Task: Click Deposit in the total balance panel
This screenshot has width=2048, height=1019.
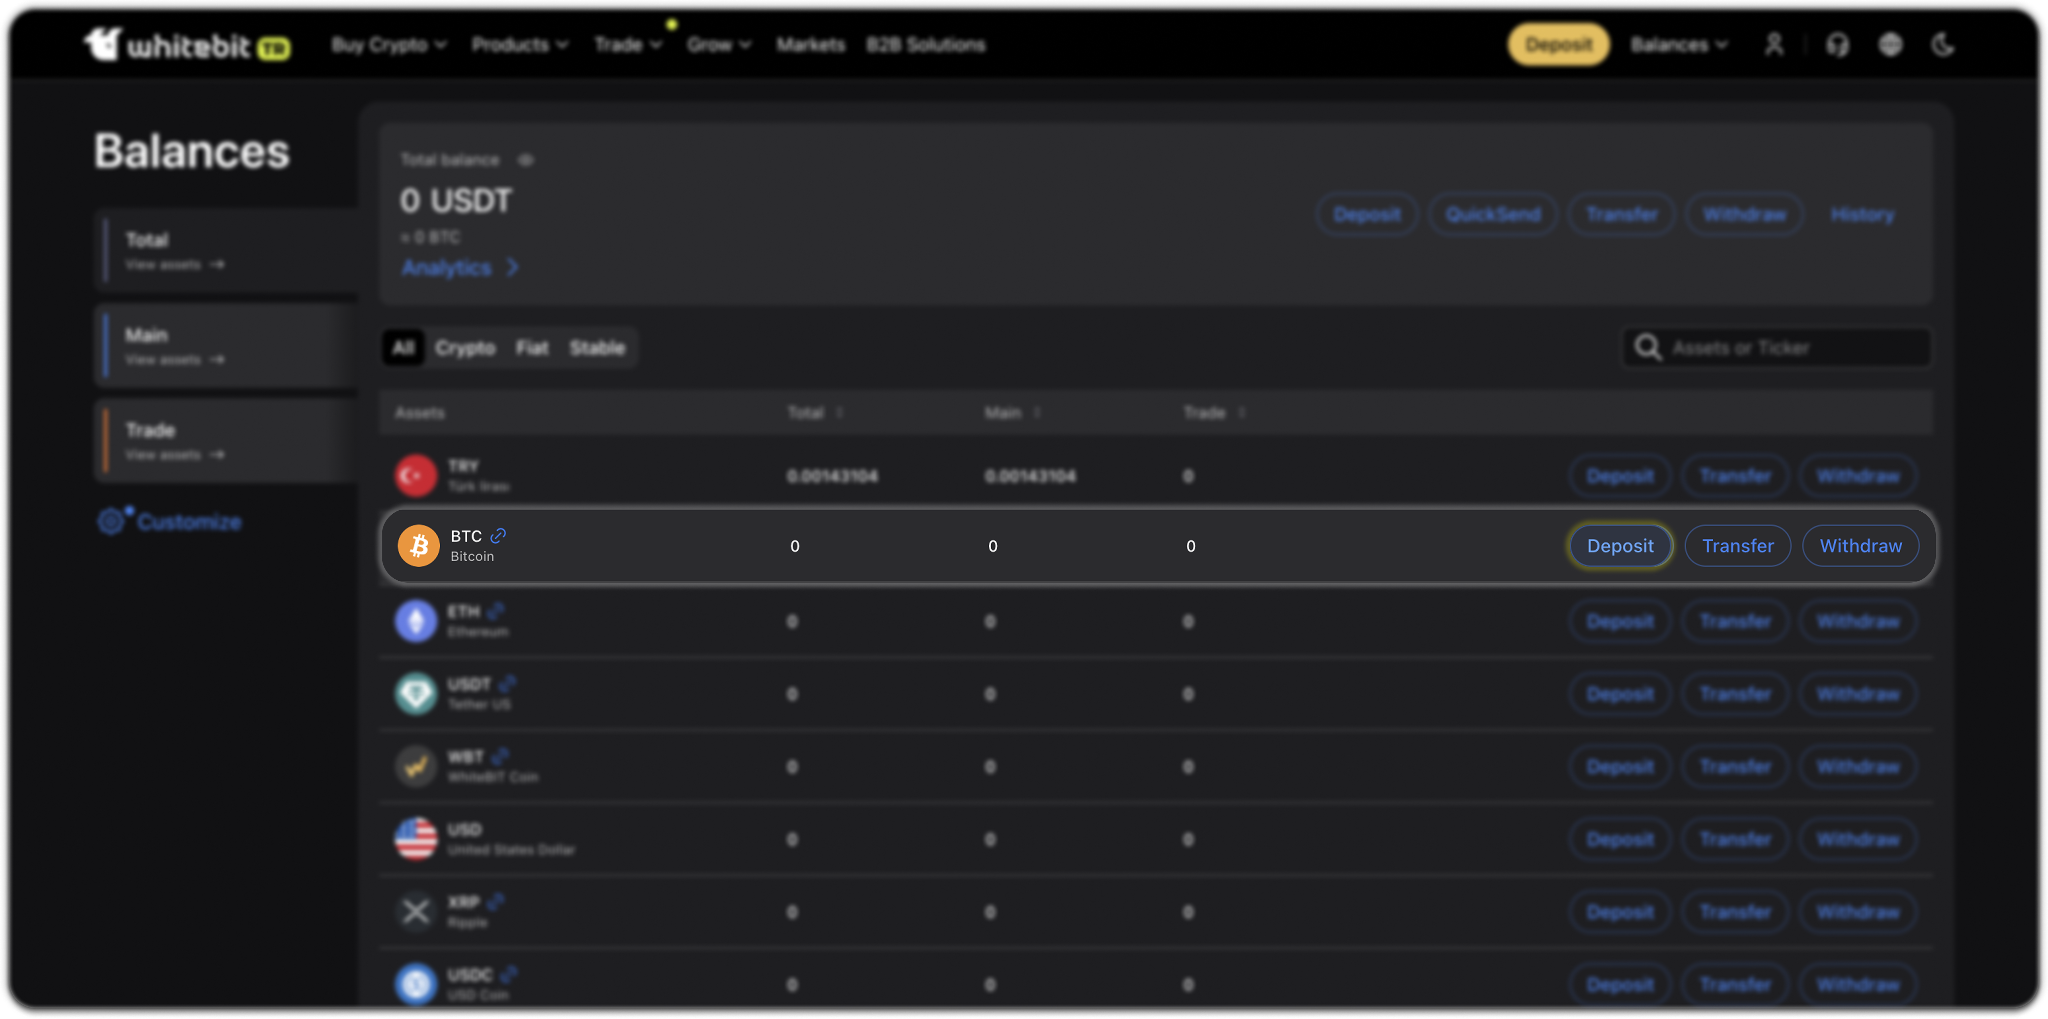Action: (1367, 215)
